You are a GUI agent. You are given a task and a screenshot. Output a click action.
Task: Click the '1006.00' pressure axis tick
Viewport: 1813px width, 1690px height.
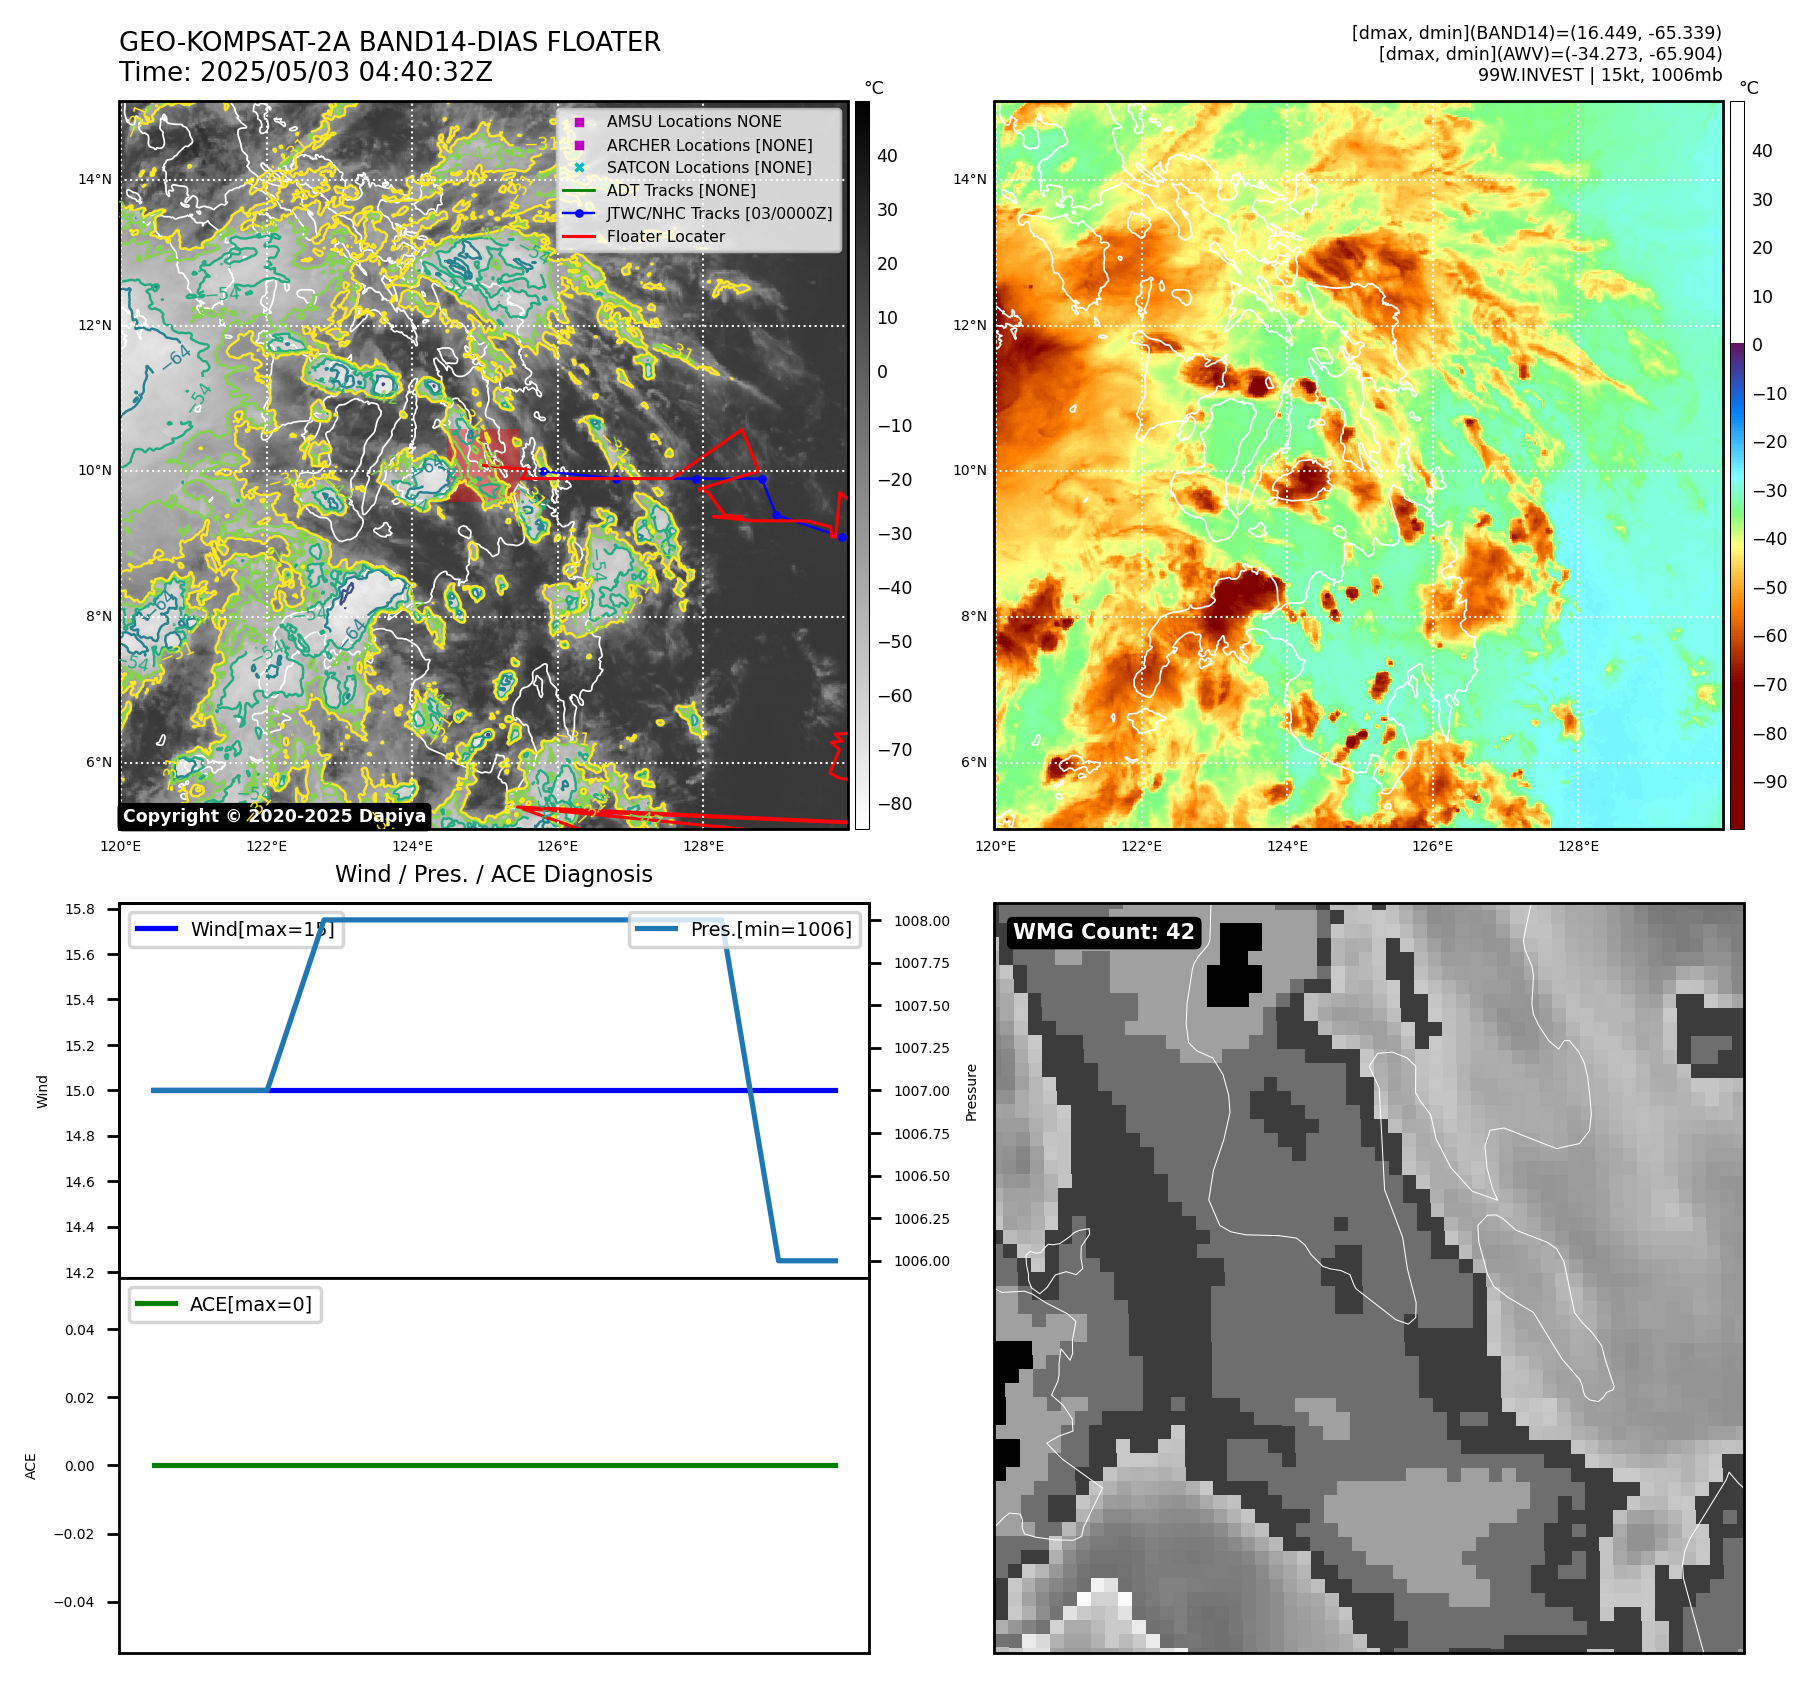(922, 1261)
